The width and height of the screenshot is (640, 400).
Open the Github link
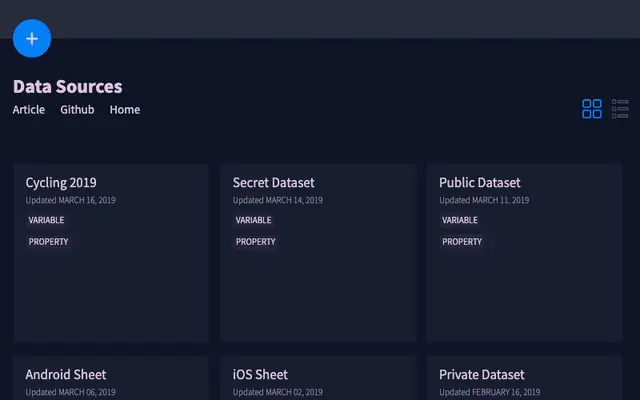(x=77, y=110)
